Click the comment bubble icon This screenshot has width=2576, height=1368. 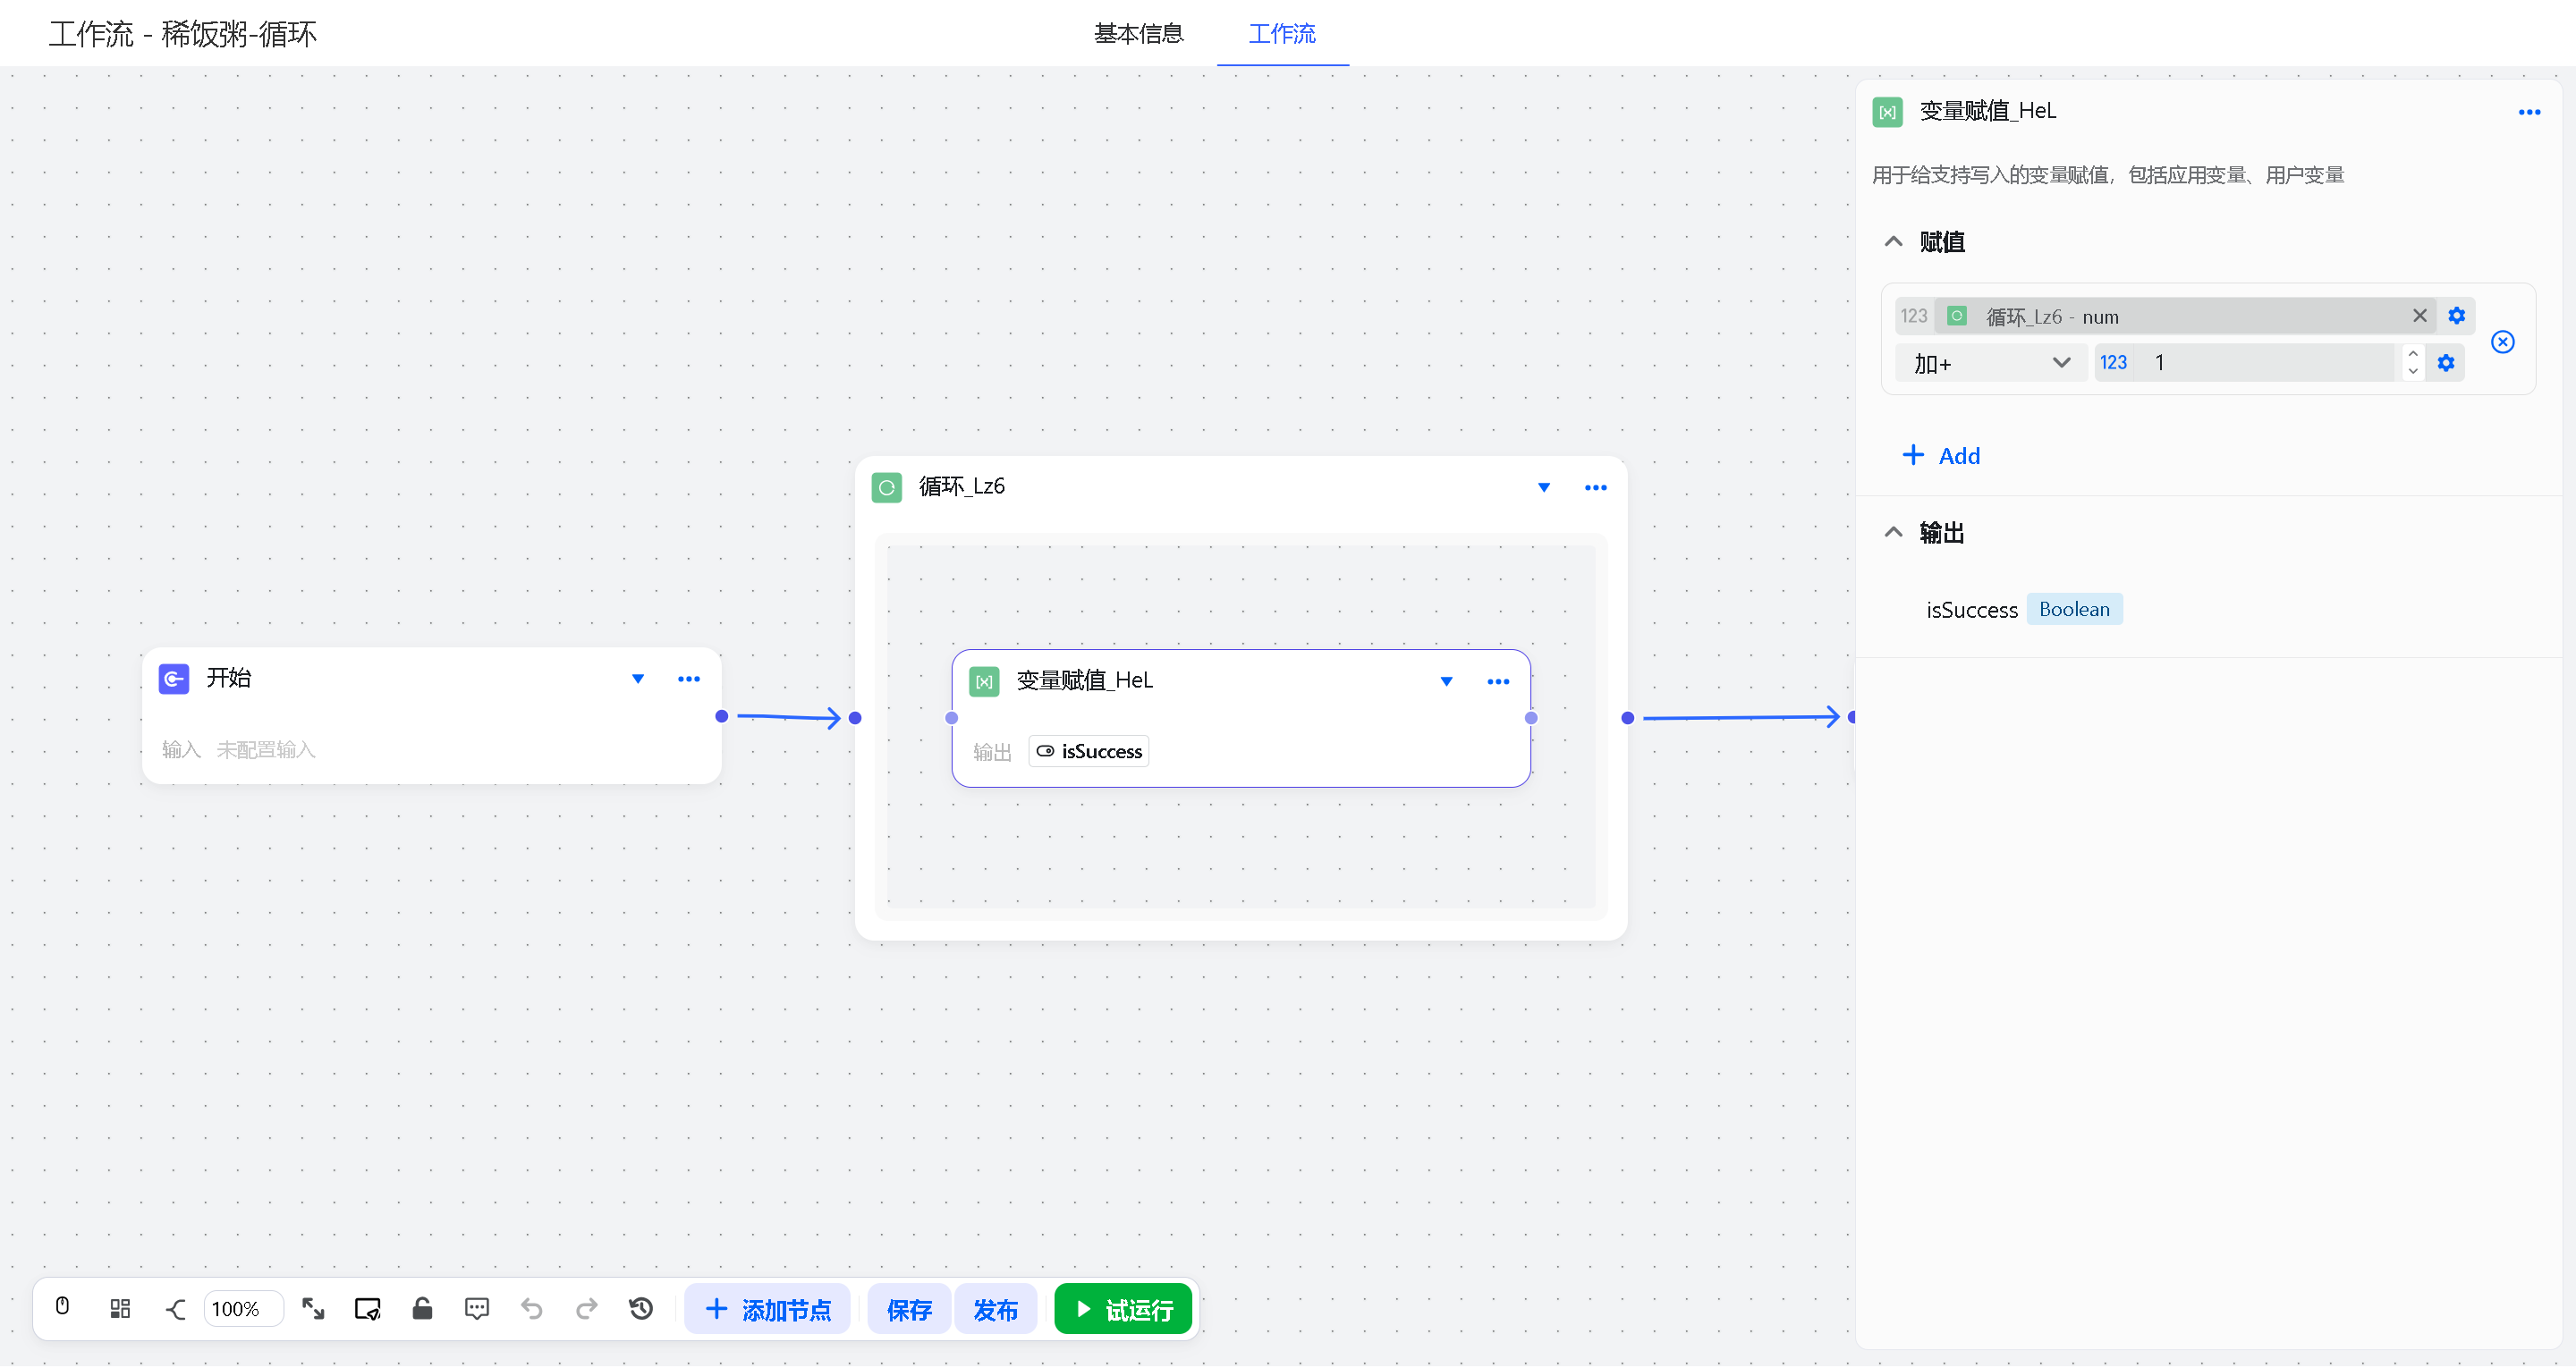[x=477, y=1308]
